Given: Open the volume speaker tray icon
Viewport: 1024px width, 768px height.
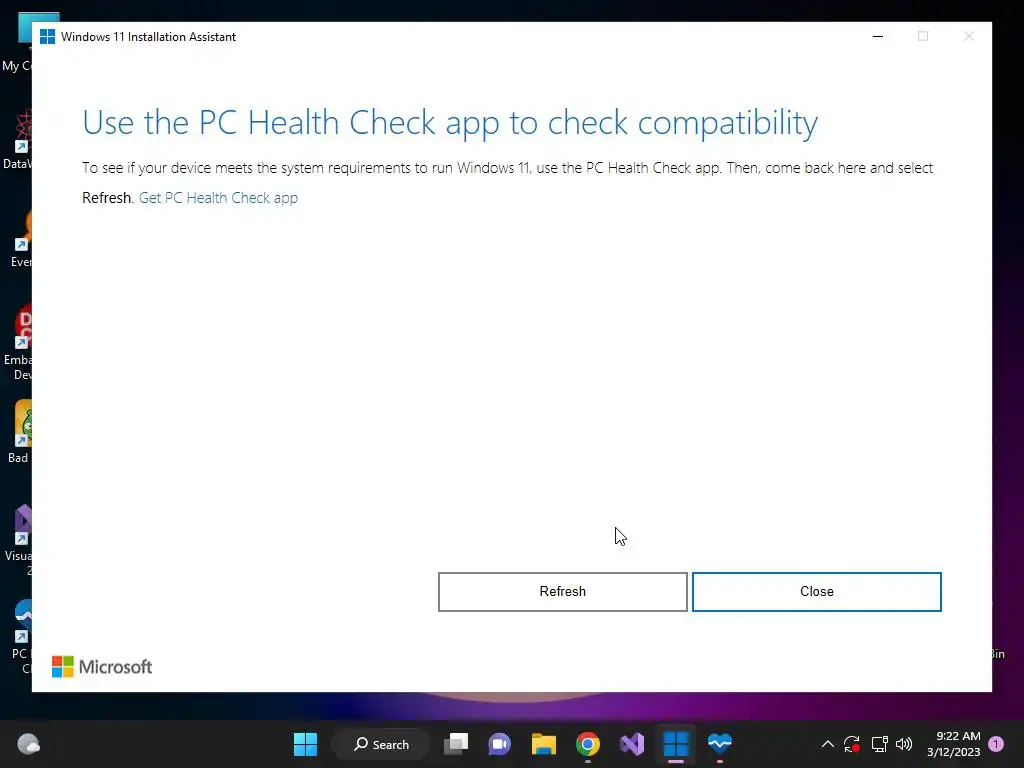Looking at the screenshot, I should (904, 744).
